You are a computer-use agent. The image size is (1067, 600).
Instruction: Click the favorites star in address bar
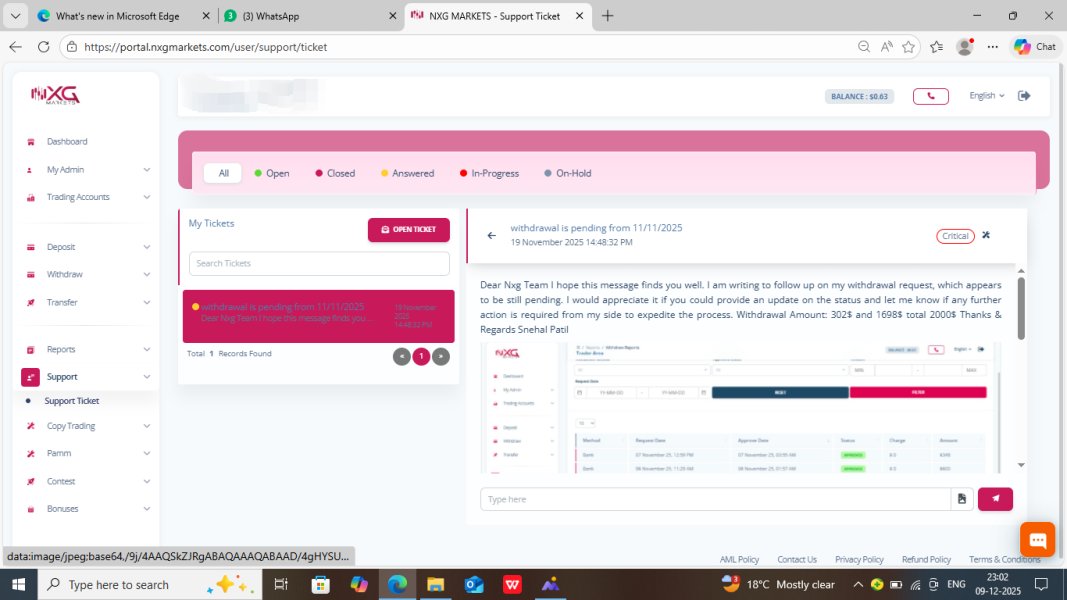coord(908,47)
